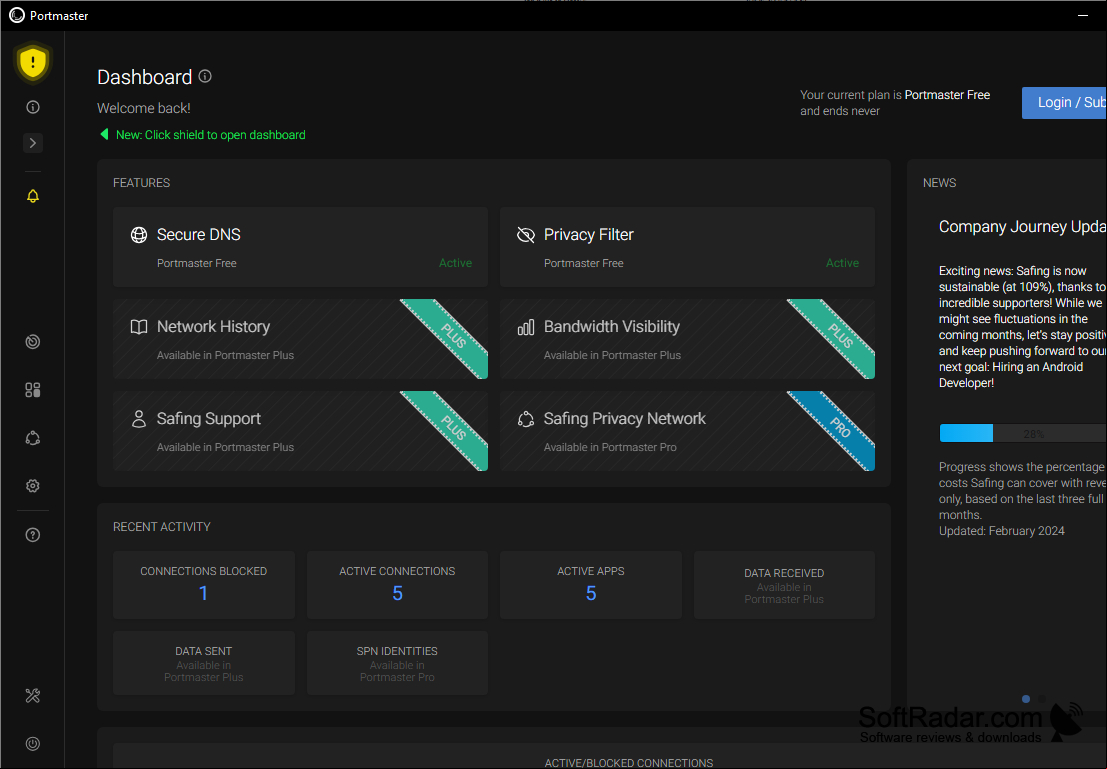This screenshot has width=1107, height=769.
Task: Click the 'Active' status on Privacy Filter
Action: pos(842,263)
